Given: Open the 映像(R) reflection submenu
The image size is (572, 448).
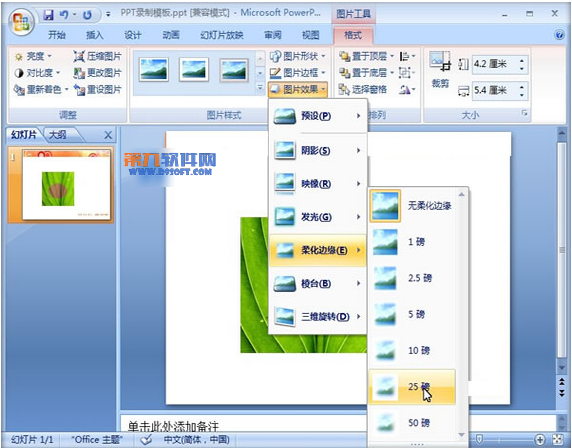Looking at the screenshot, I should point(317,184).
